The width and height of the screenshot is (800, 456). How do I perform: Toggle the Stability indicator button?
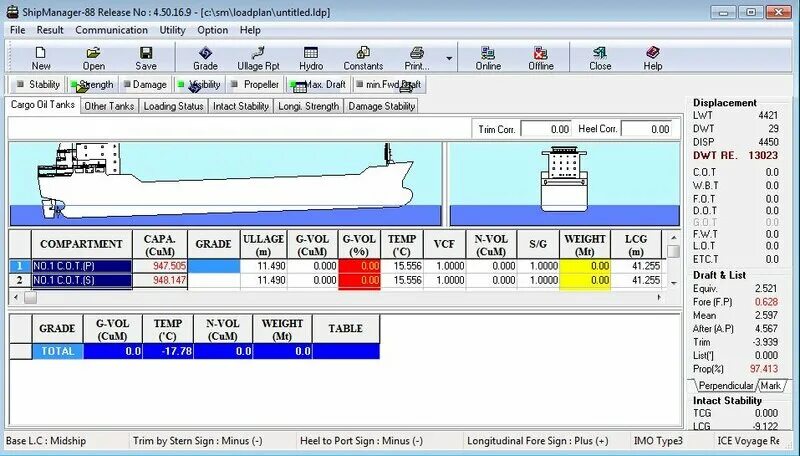click(37, 84)
